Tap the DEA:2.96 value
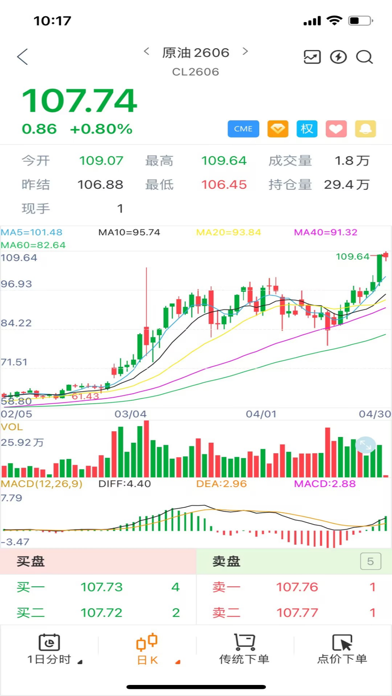Image resolution: width=392 pixels, height=696 pixels. pyautogui.click(x=221, y=484)
